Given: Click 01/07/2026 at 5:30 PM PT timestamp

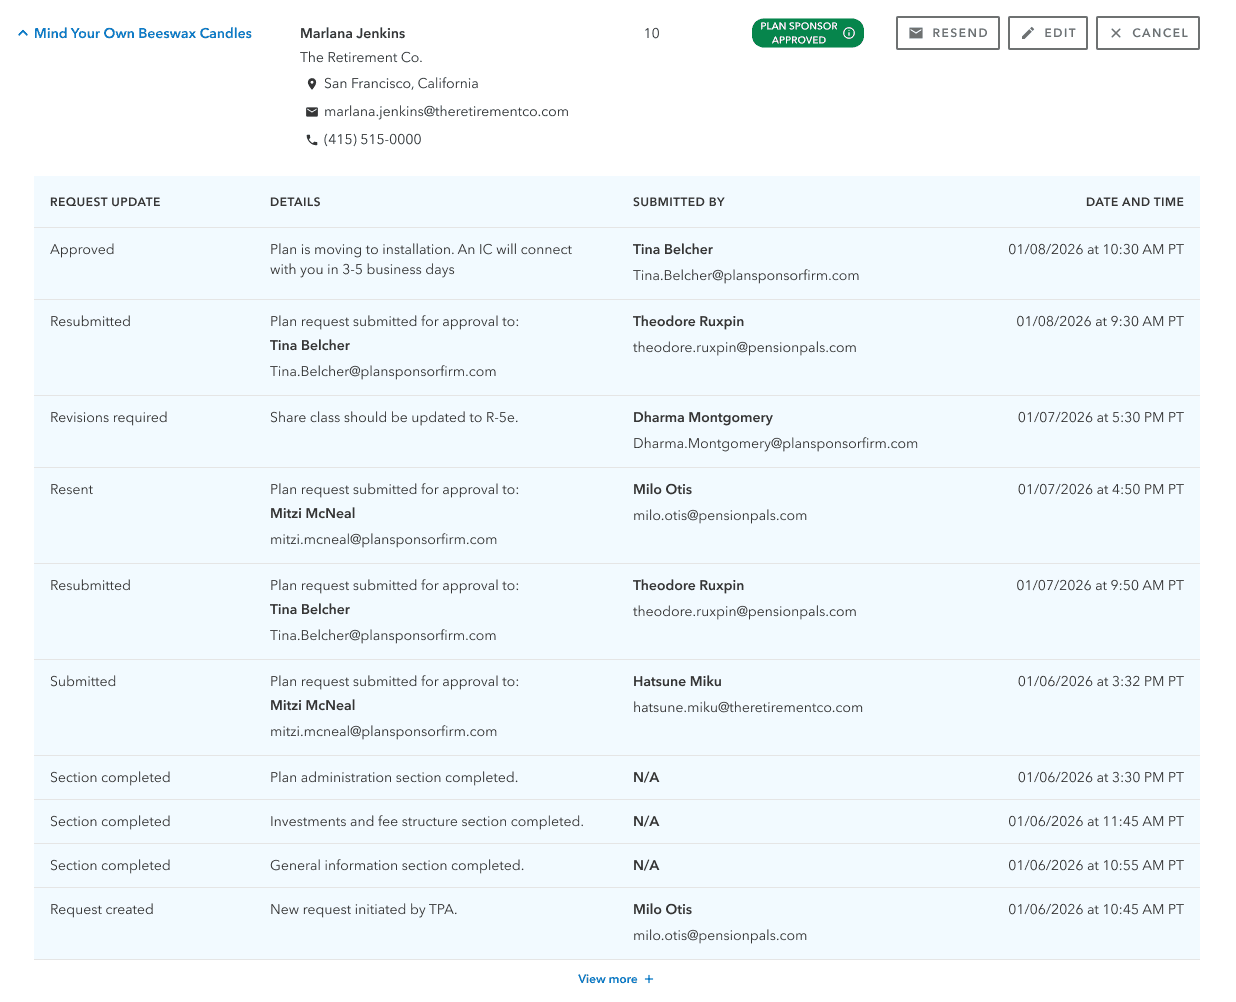Looking at the screenshot, I should [x=1101, y=418].
